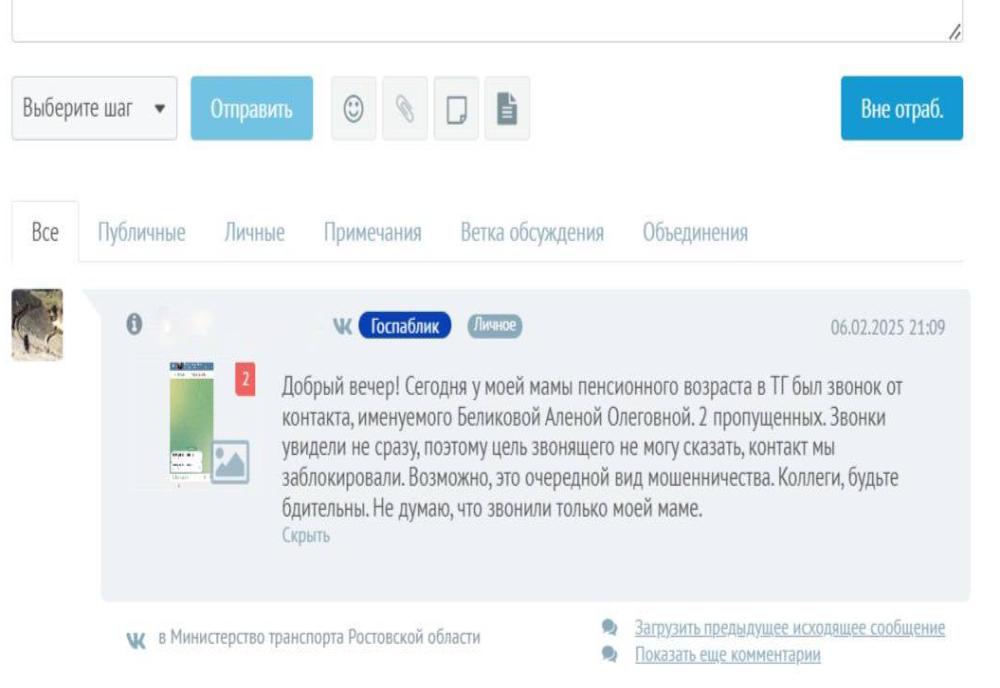Click the image placeholder icon on attachment
Image resolution: width=1000 pixels, height=688 pixels.
click(230, 461)
